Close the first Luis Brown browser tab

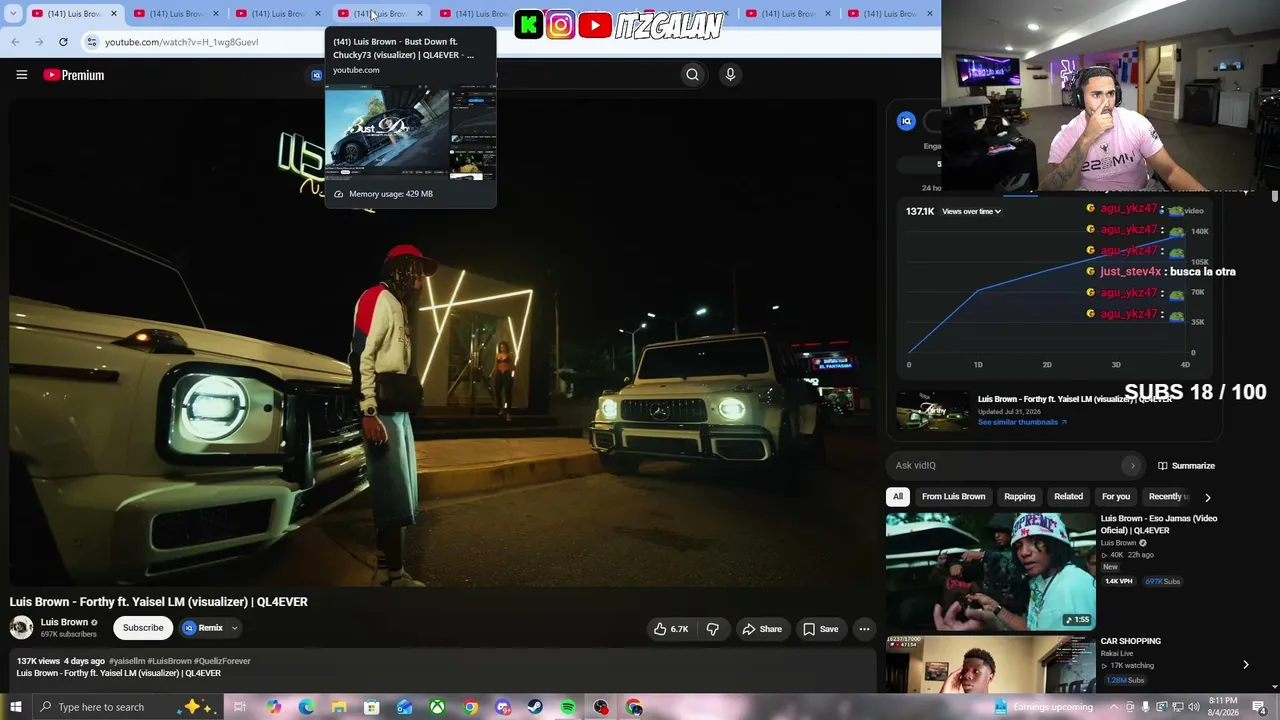click(113, 13)
